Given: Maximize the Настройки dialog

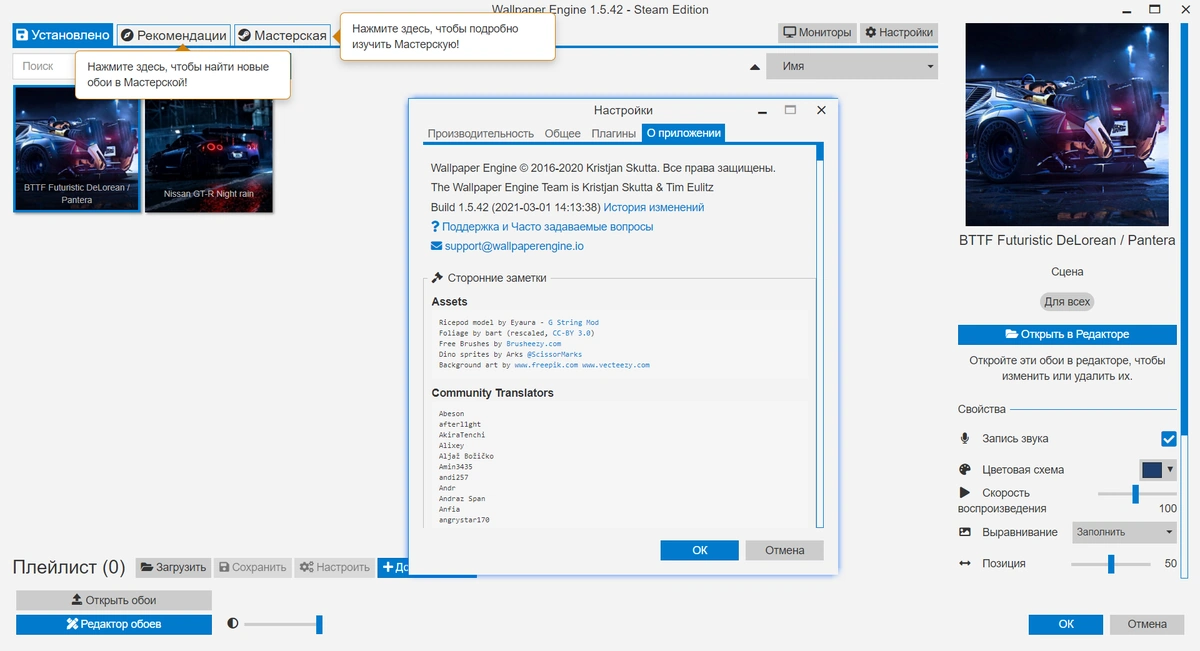Looking at the screenshot, I should coord(790,111).
